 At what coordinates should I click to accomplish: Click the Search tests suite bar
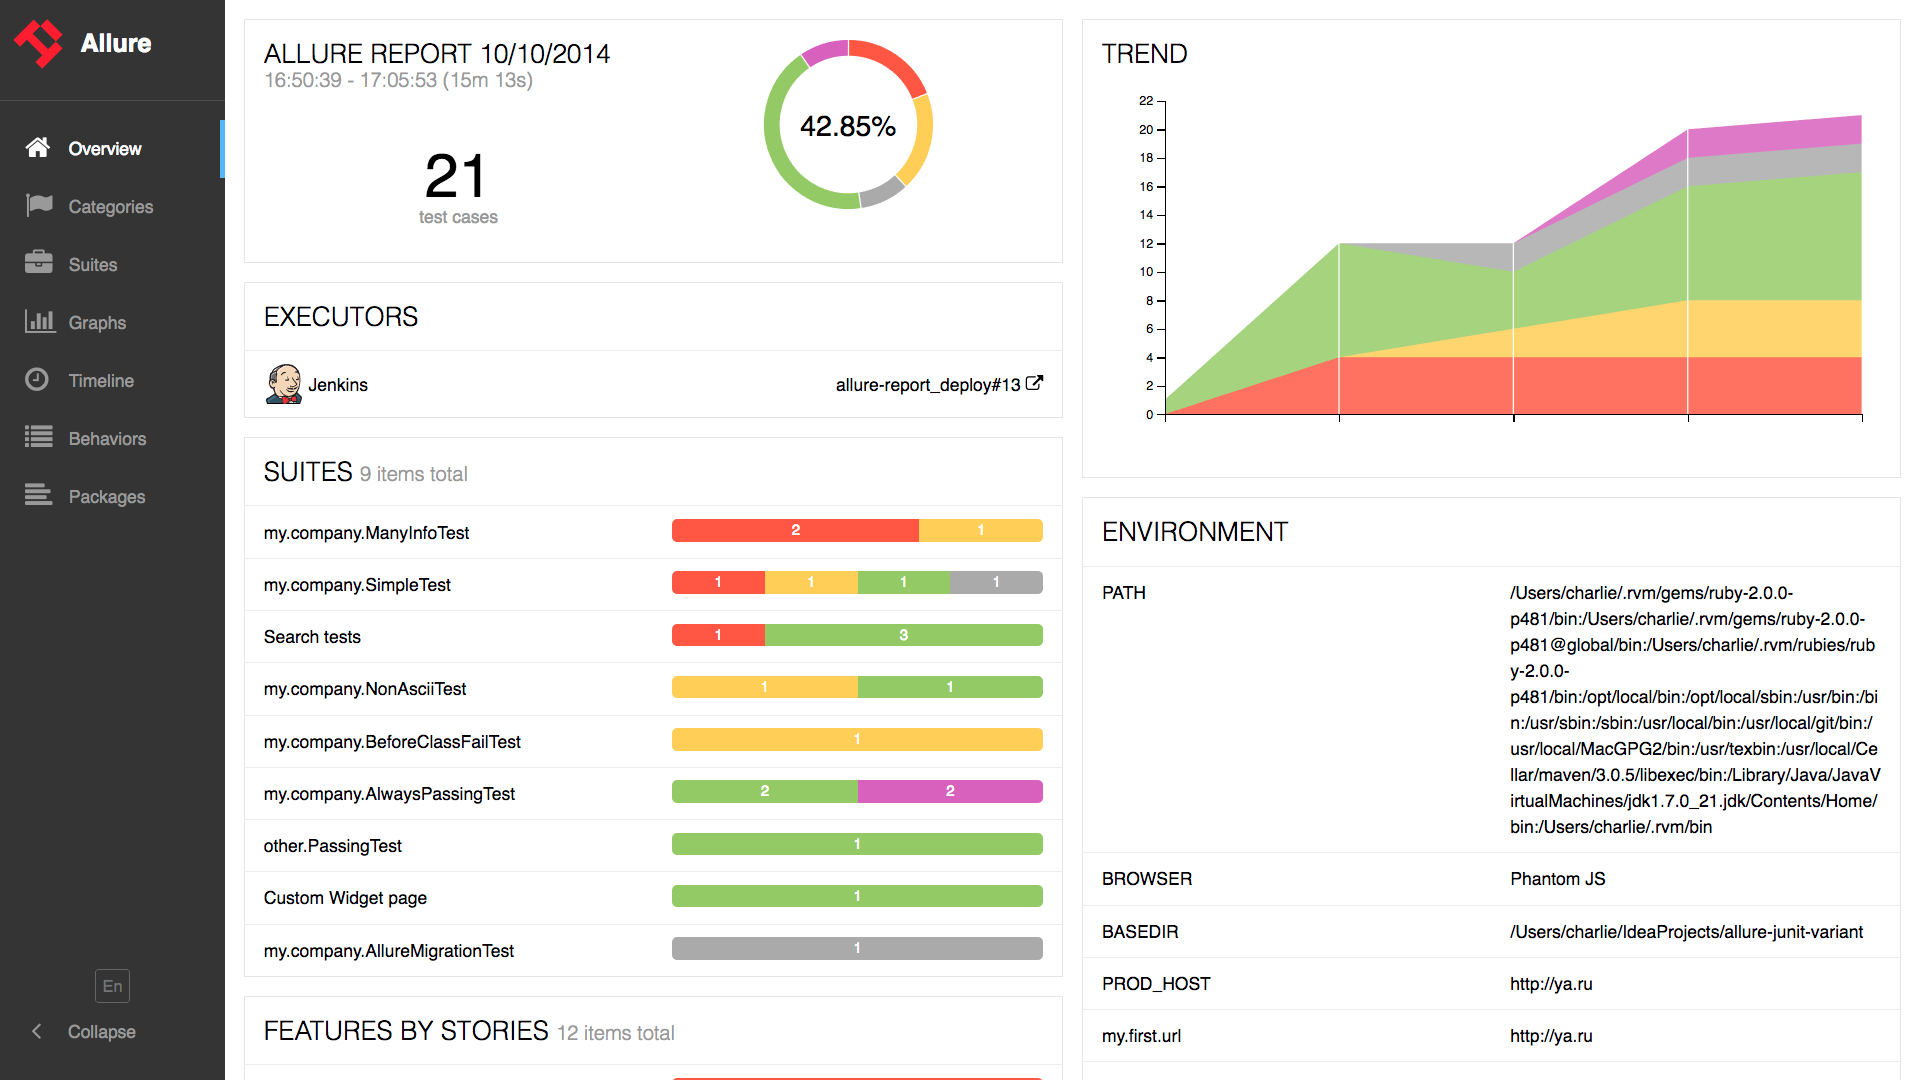(858, 637)
